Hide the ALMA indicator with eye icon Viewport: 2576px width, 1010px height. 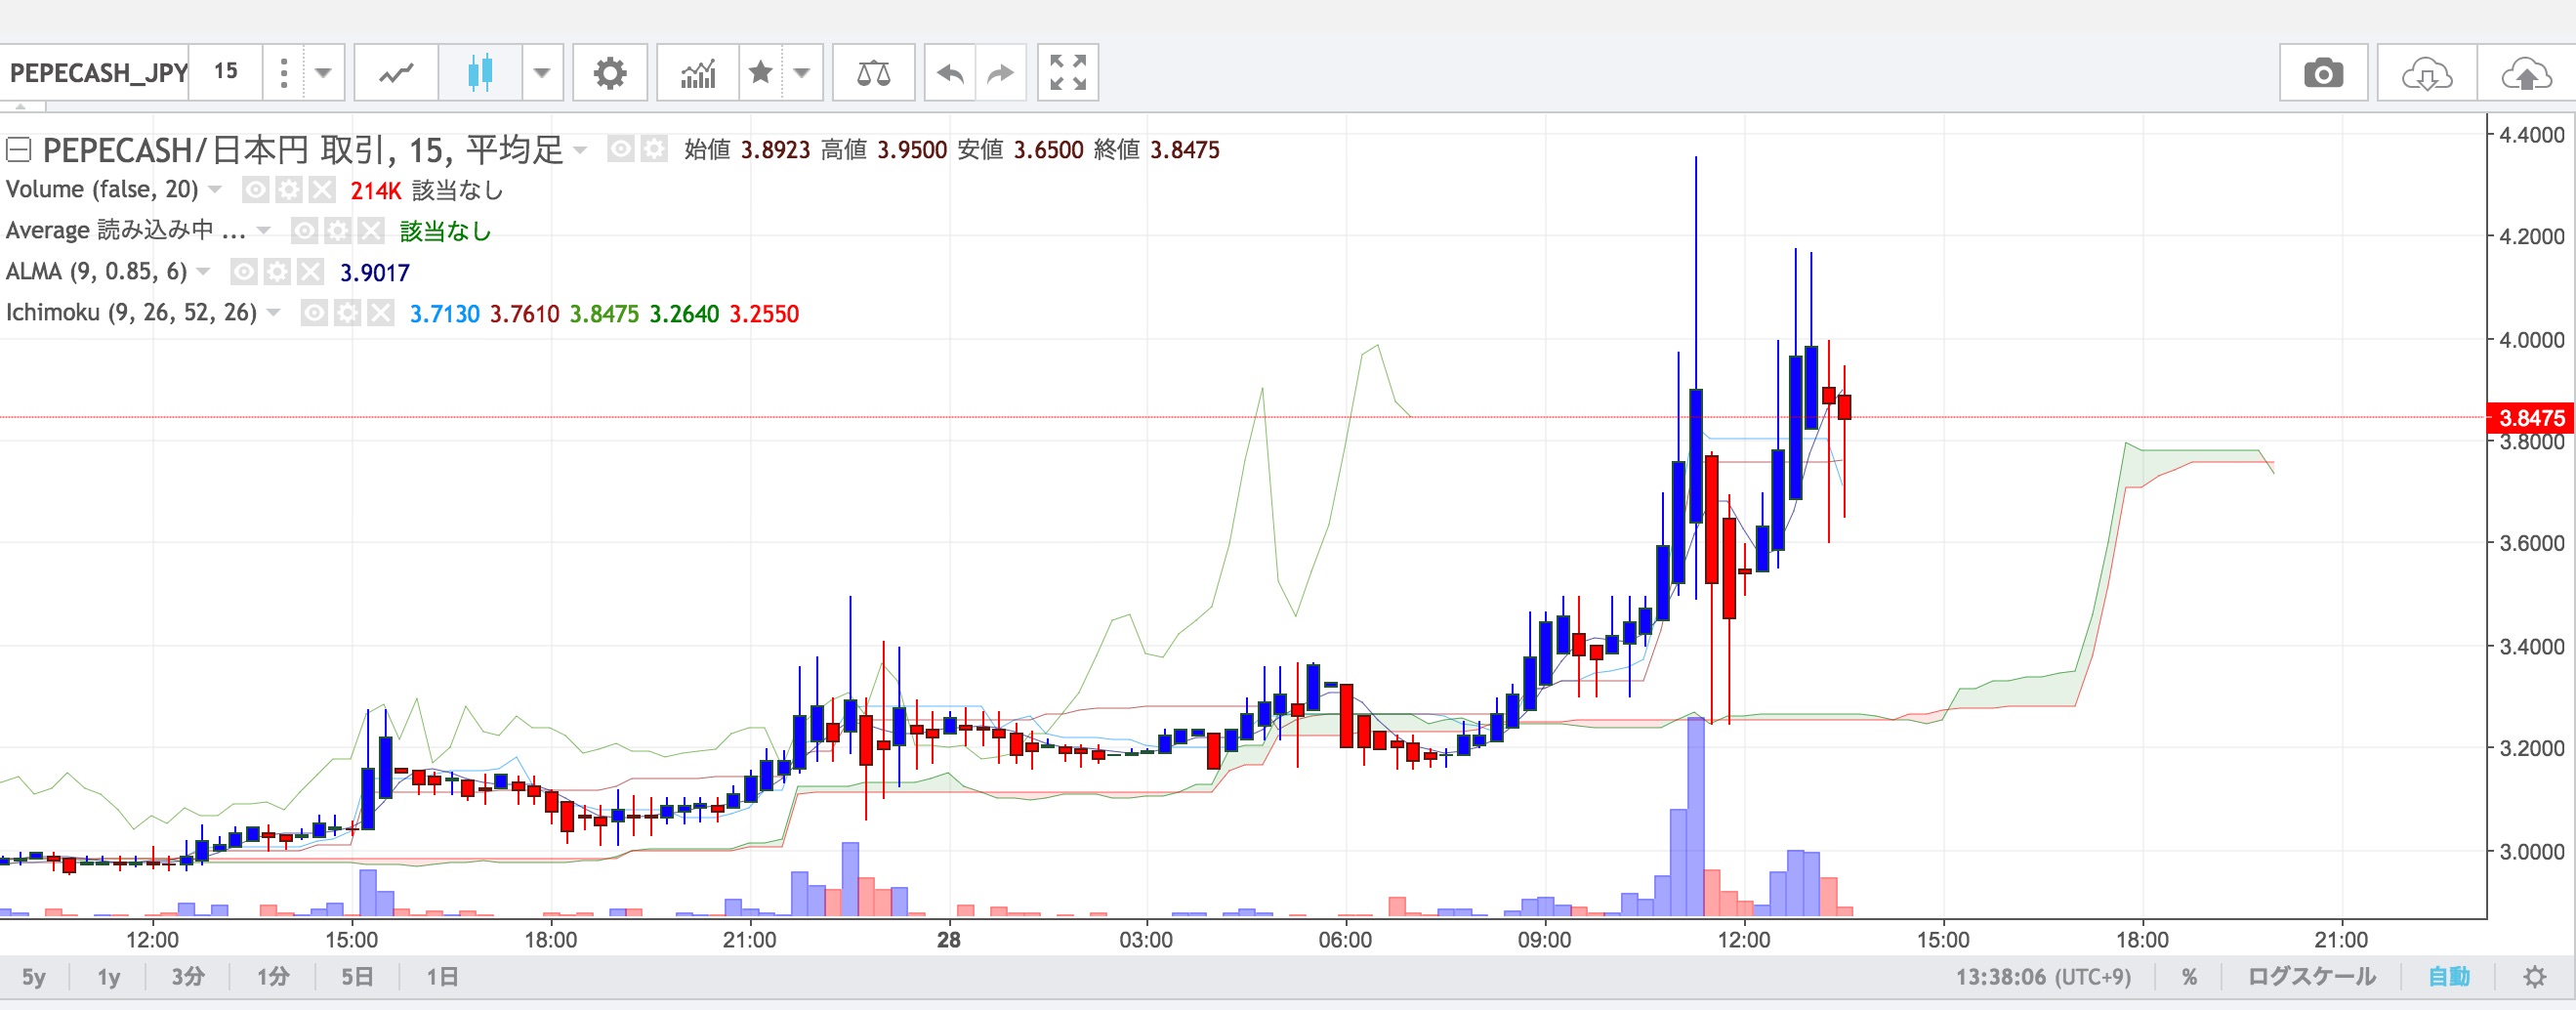click(244, 272)
